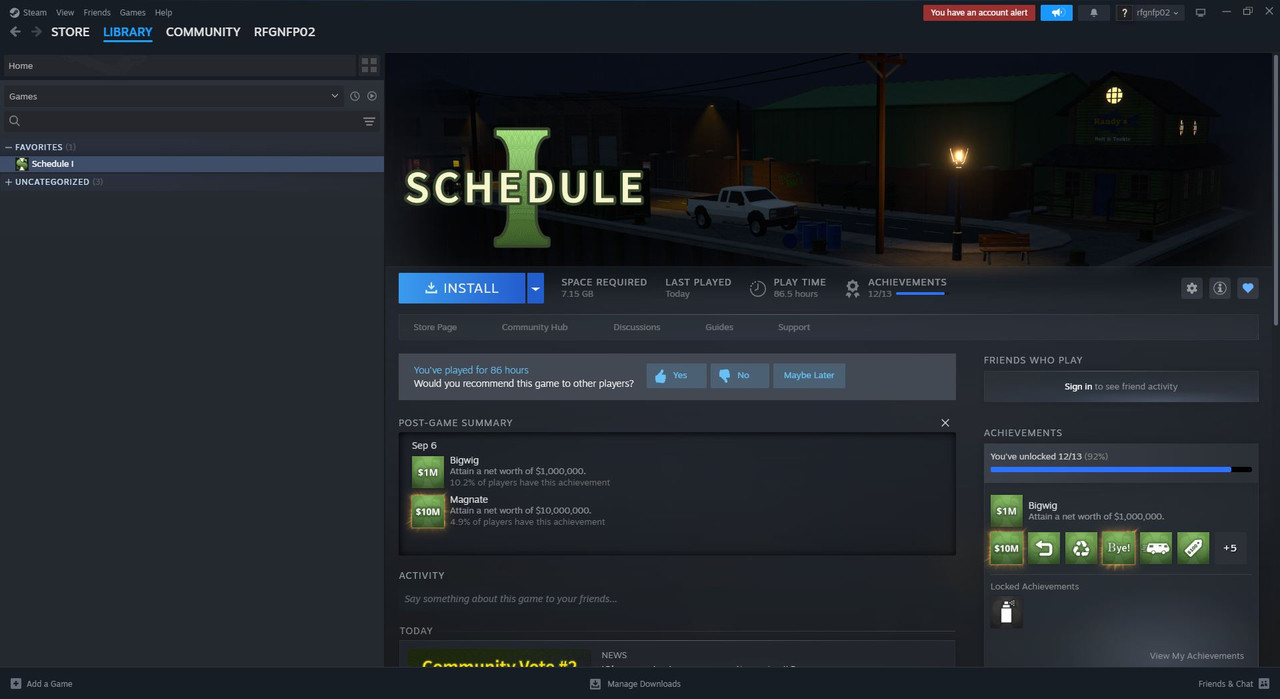Open the RV camper achievement icon

[1156, 548]
